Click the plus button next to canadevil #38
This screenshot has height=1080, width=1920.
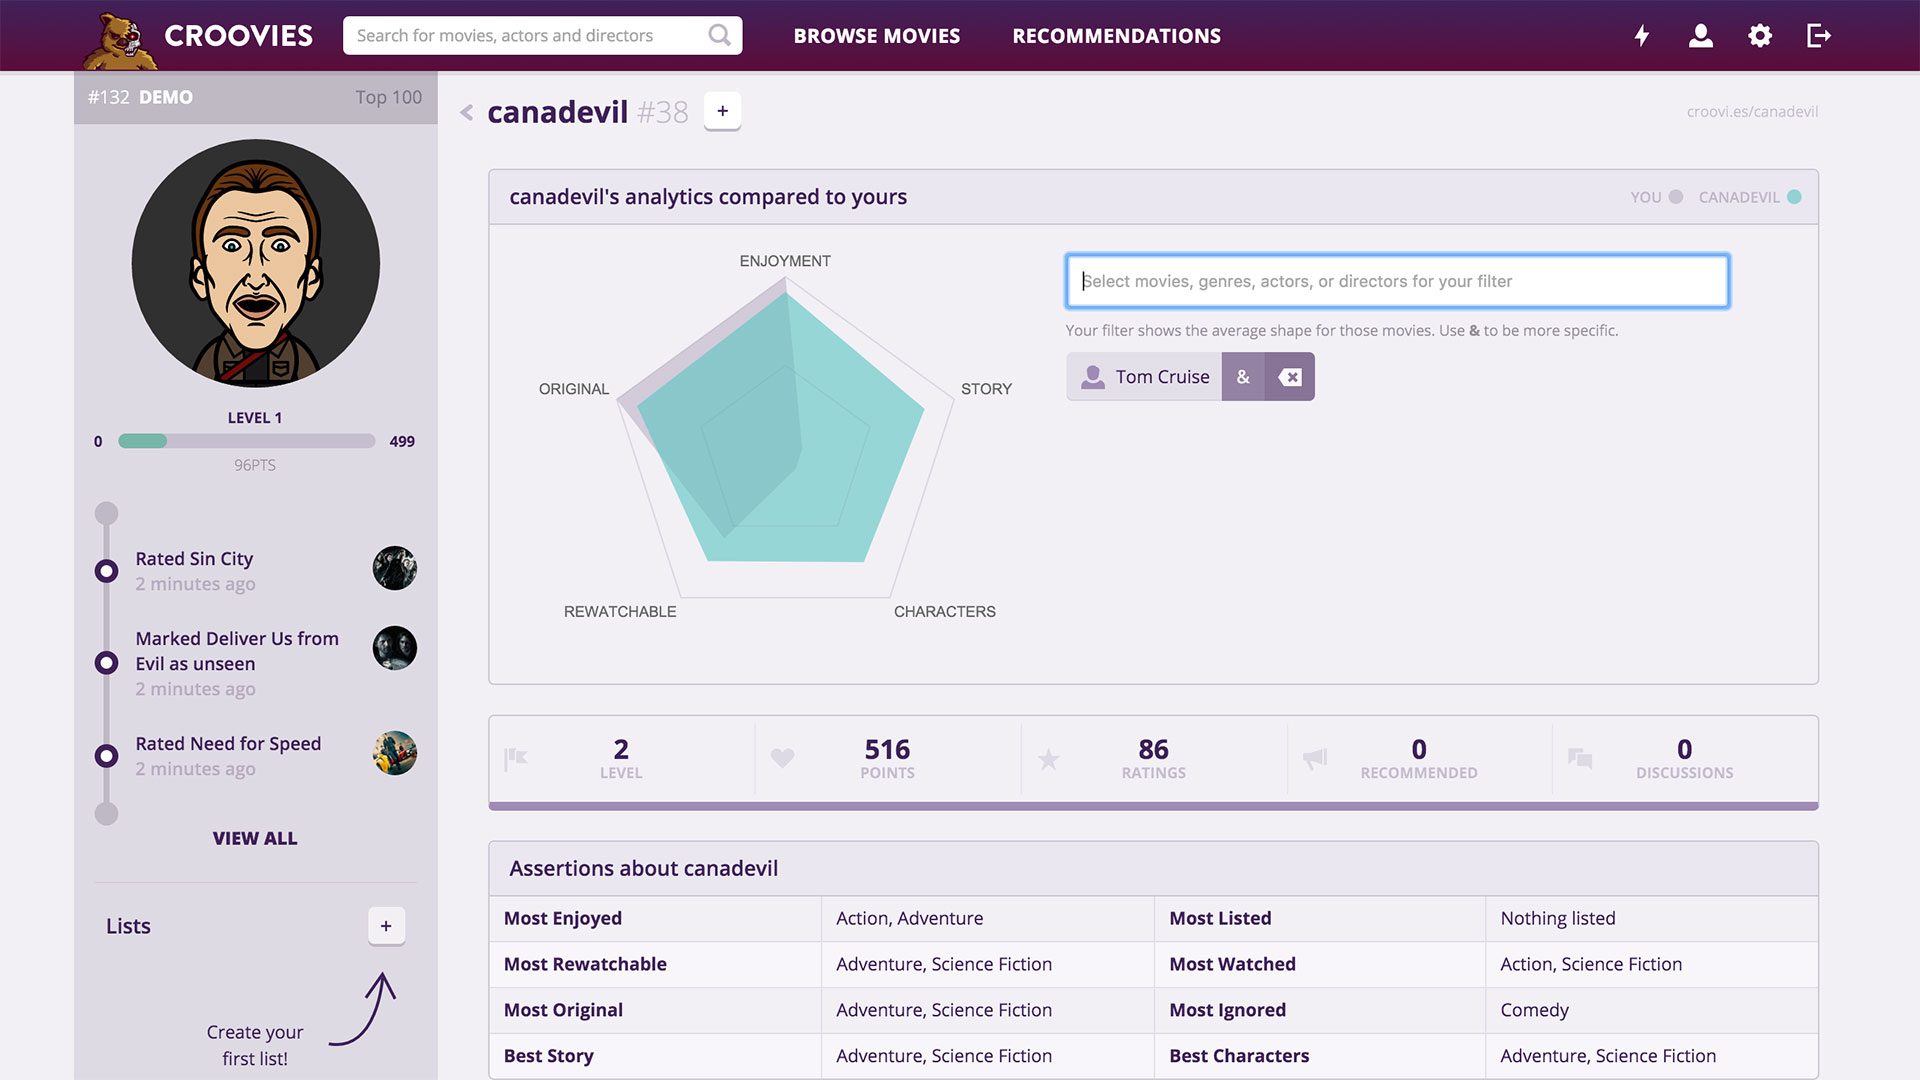coord(722,111)
